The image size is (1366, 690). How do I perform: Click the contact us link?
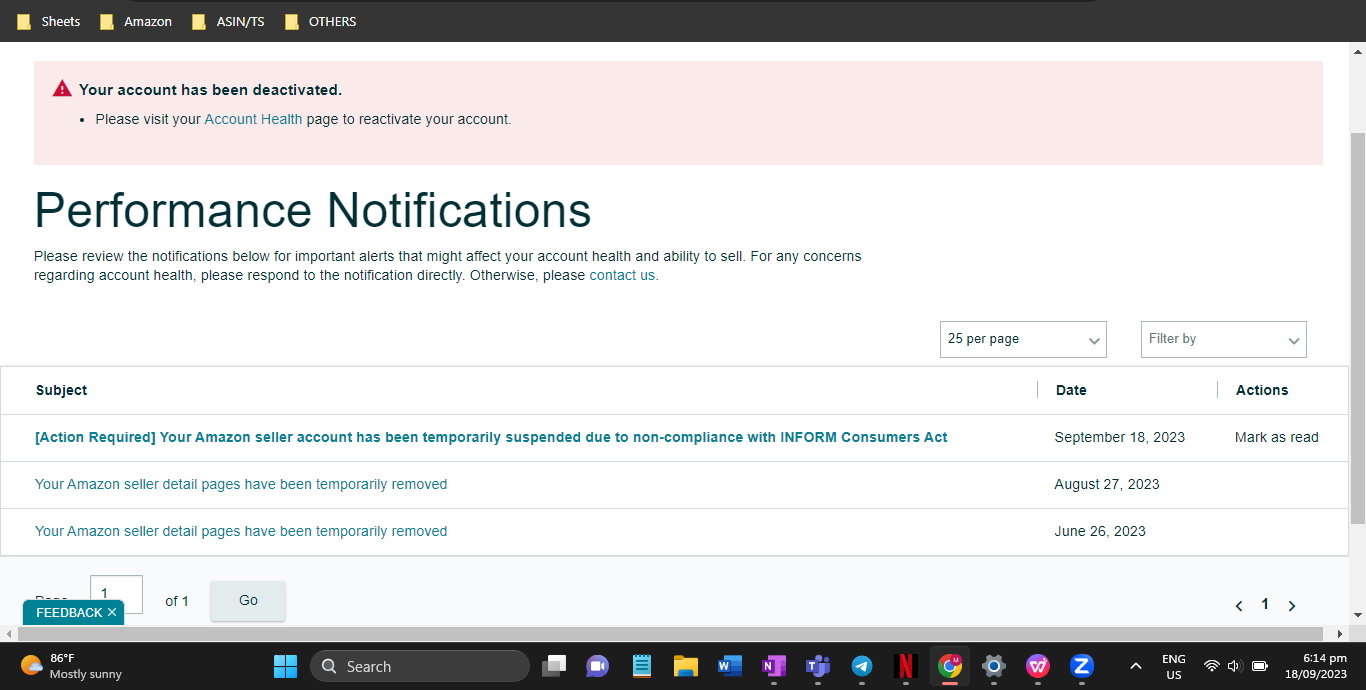pyautogui.click(x=622, y=275)
